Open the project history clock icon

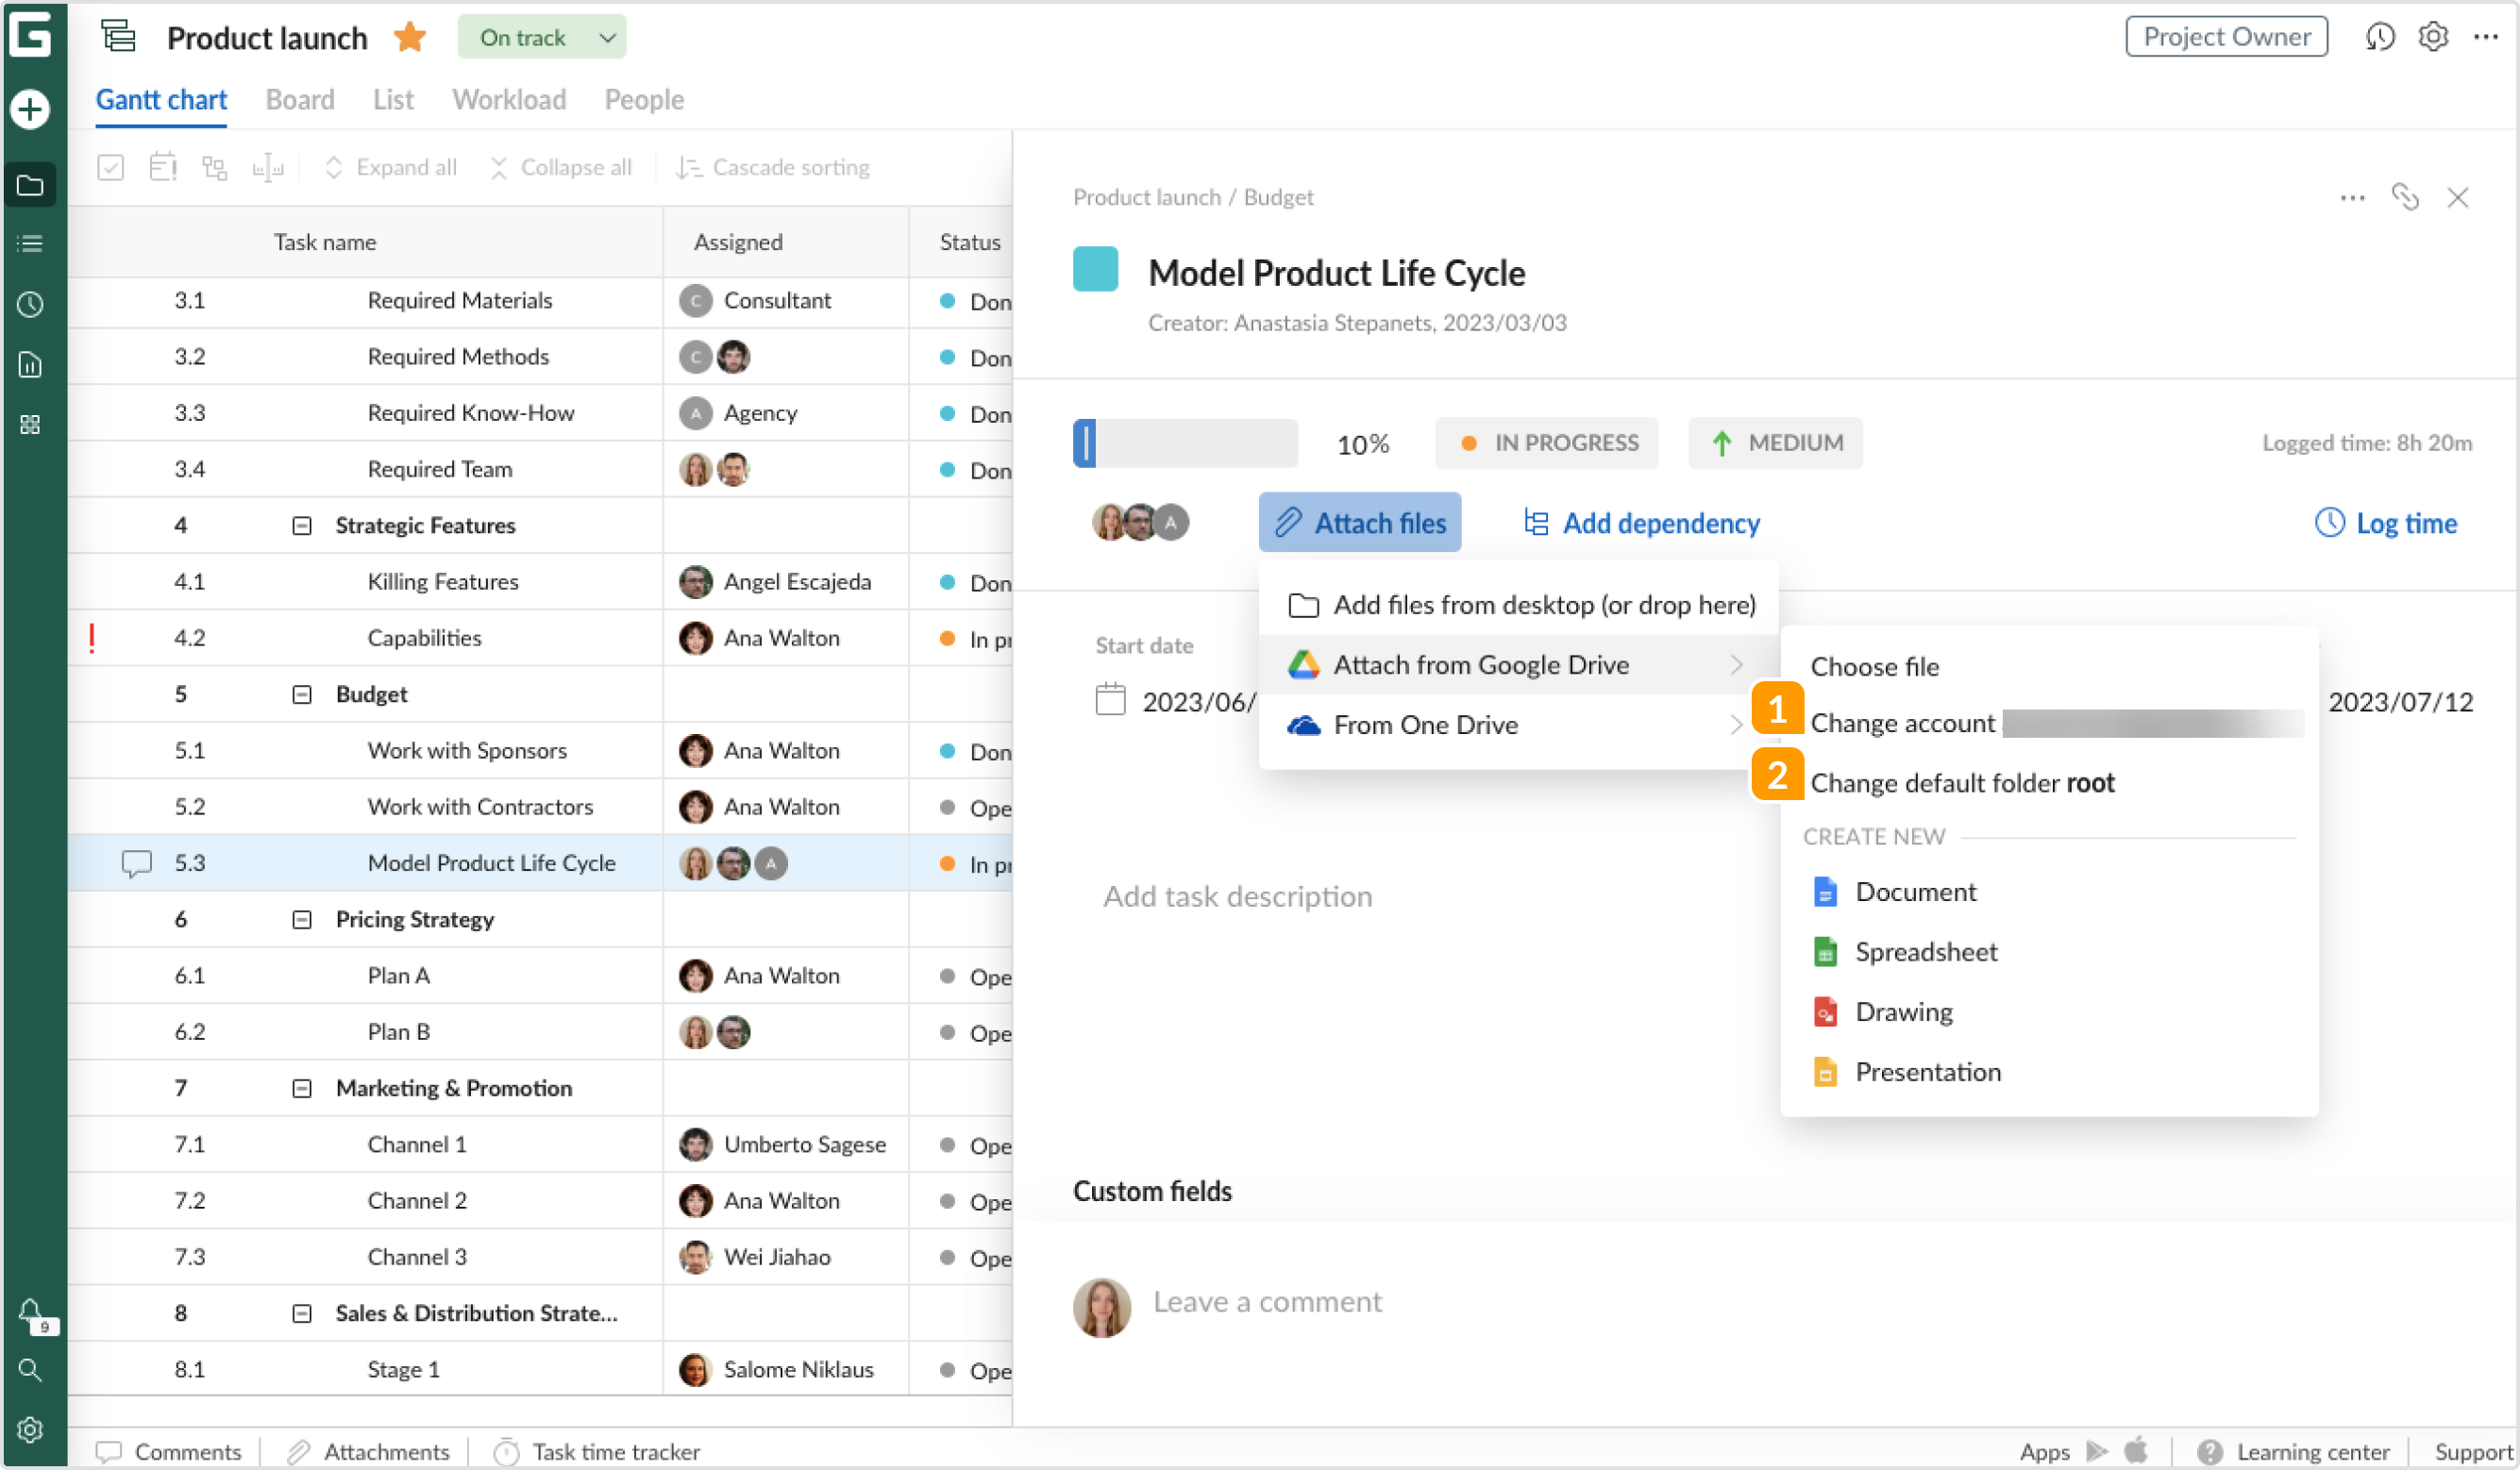[2380, 37]
